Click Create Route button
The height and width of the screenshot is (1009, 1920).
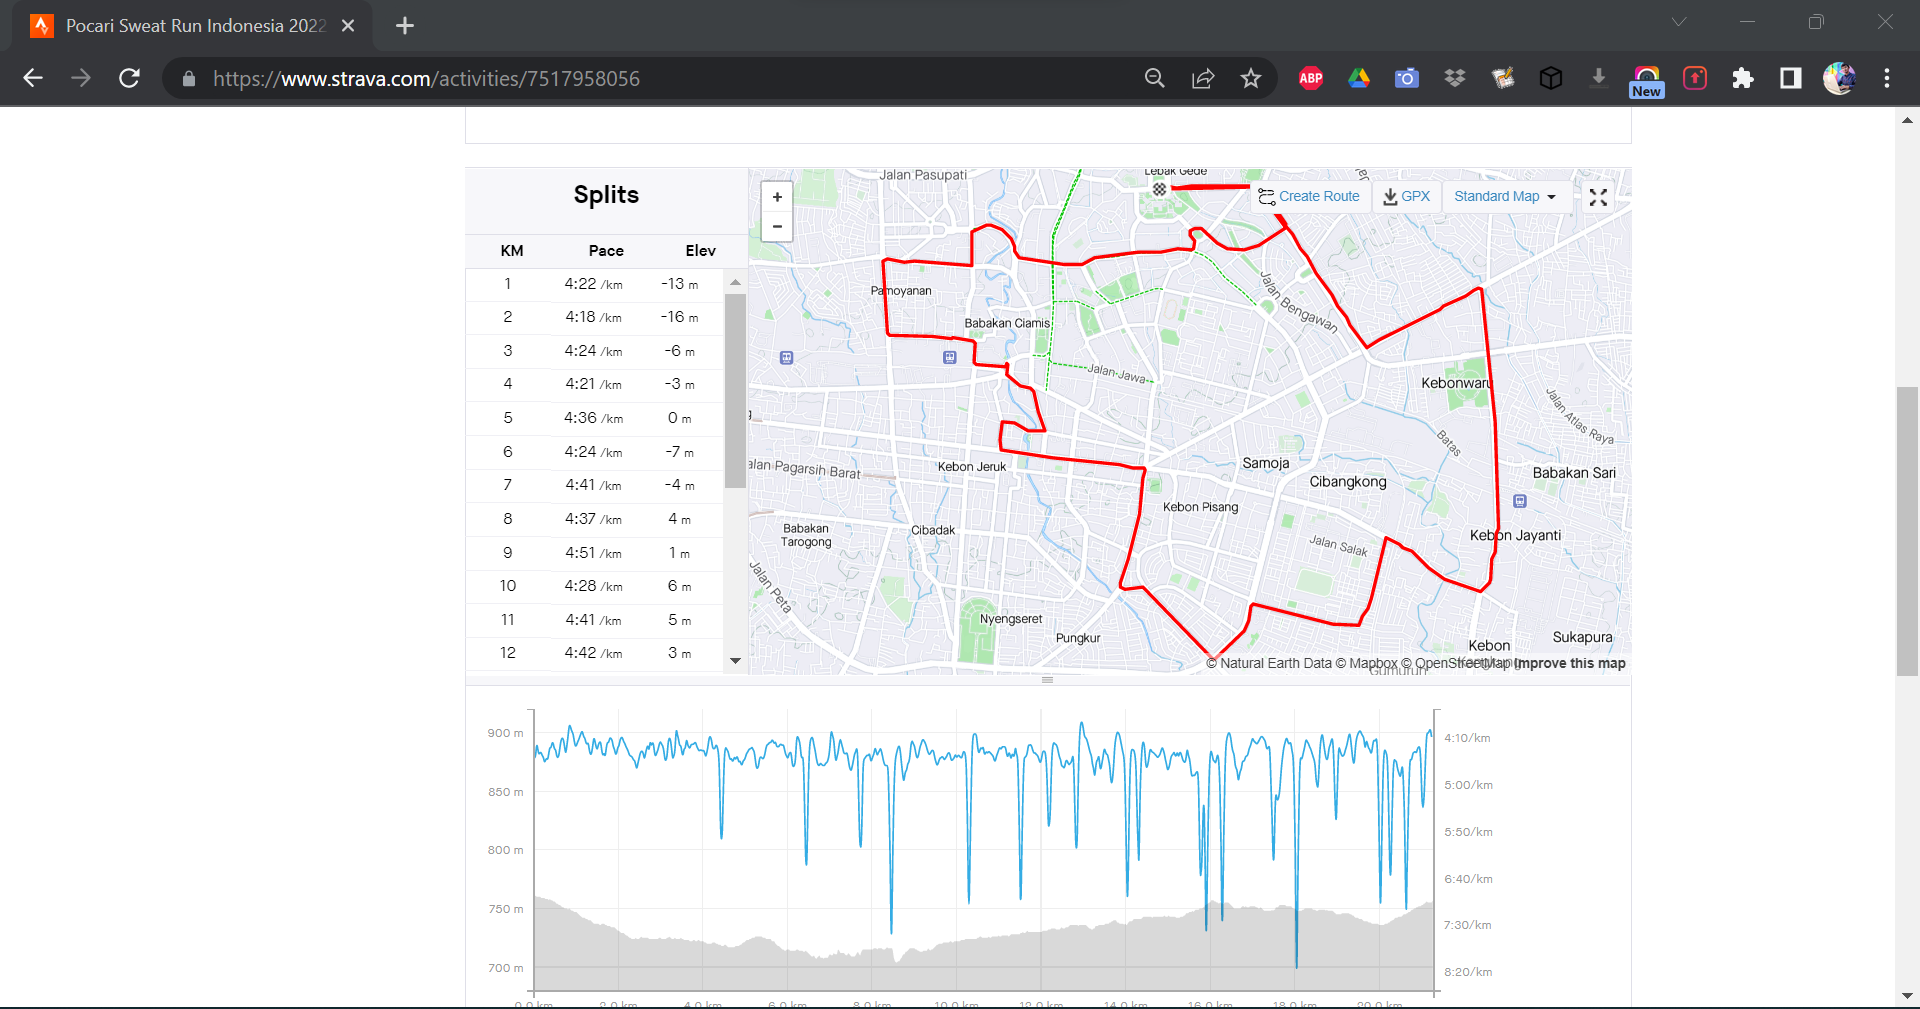click(1309, 197)
